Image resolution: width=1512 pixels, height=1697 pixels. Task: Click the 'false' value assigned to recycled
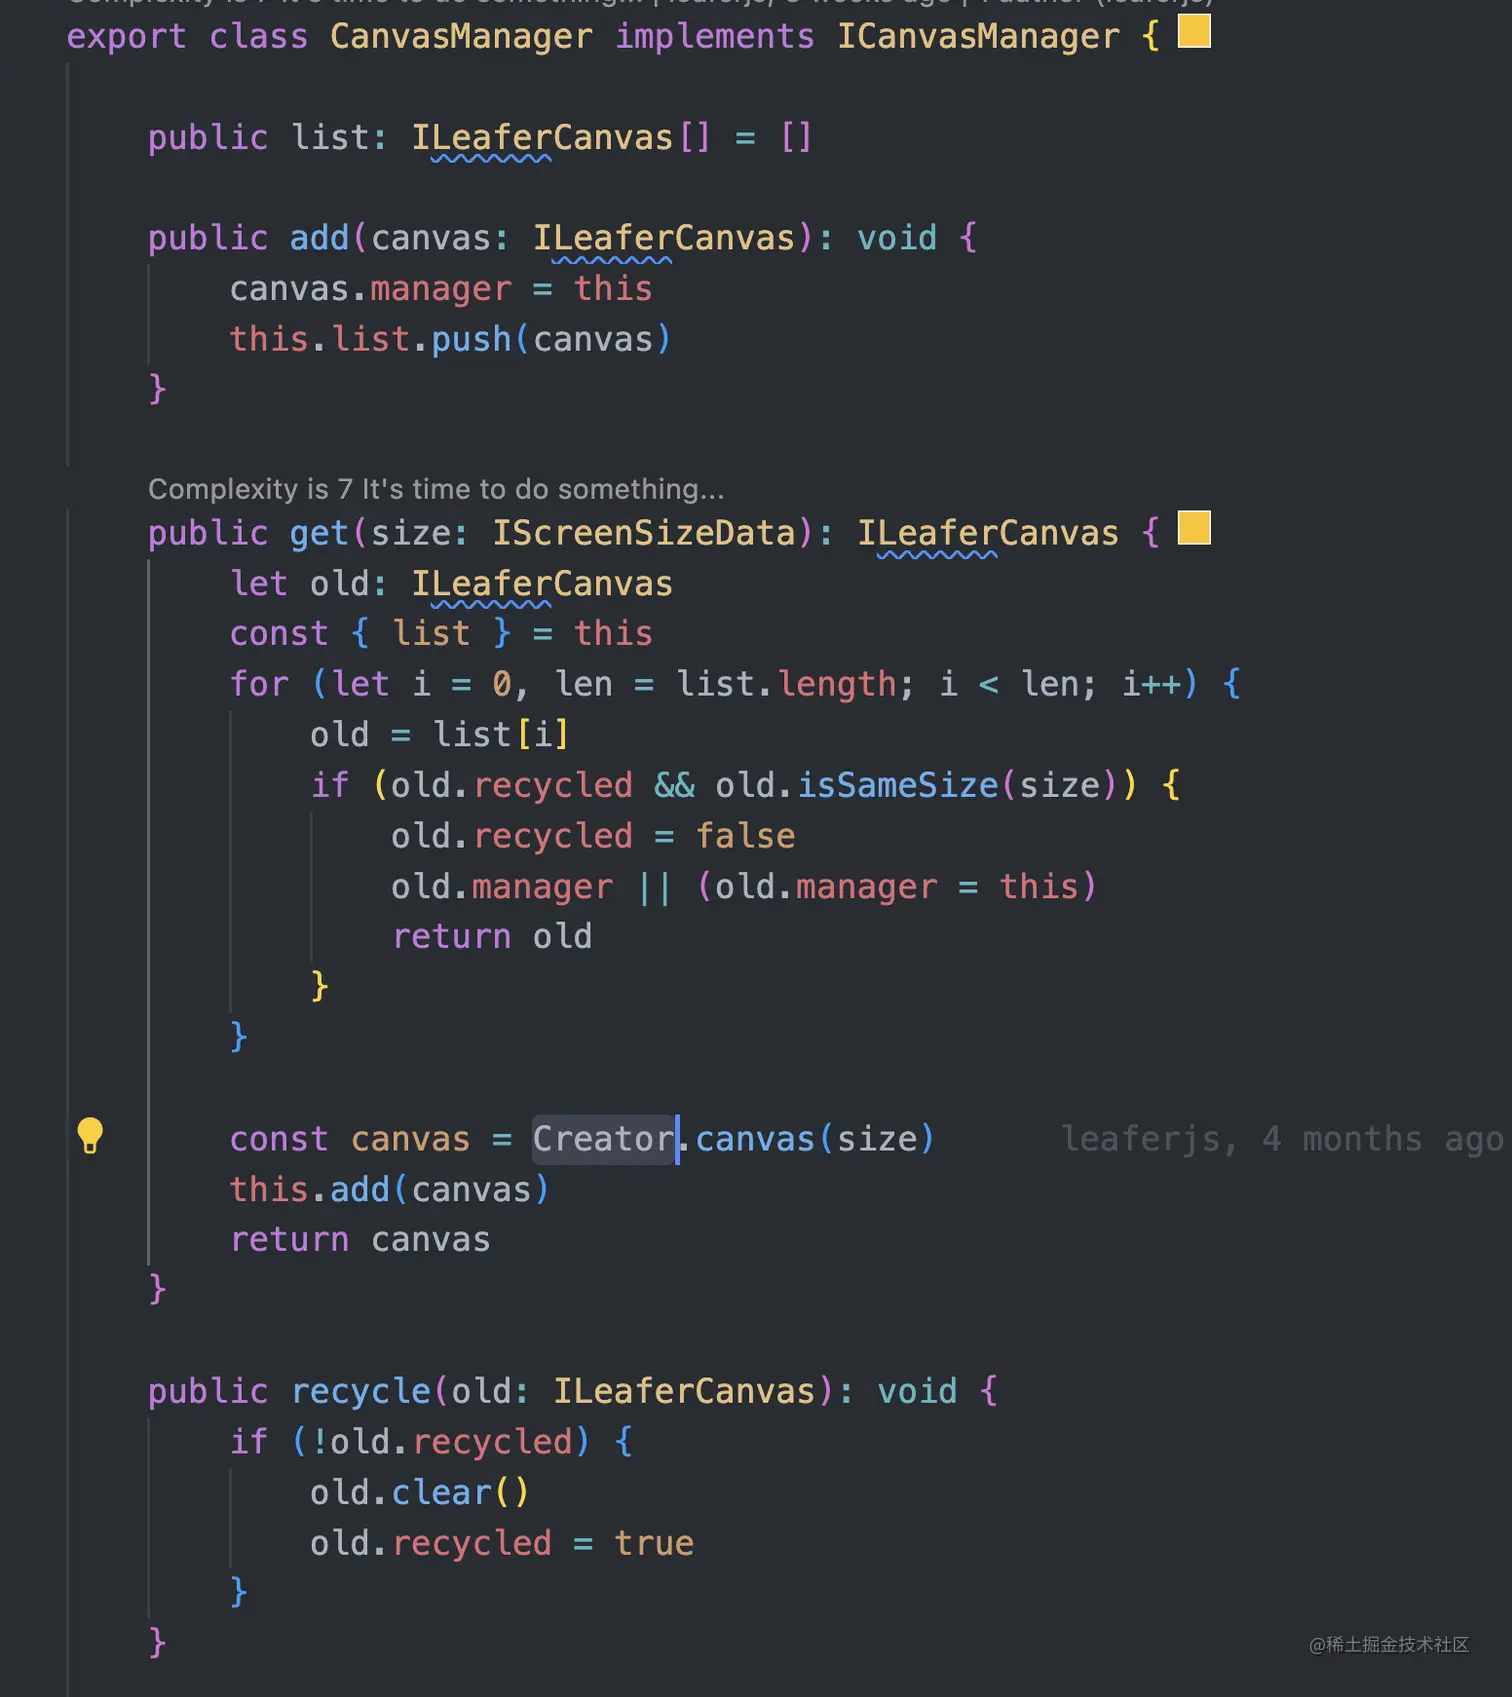745,836
